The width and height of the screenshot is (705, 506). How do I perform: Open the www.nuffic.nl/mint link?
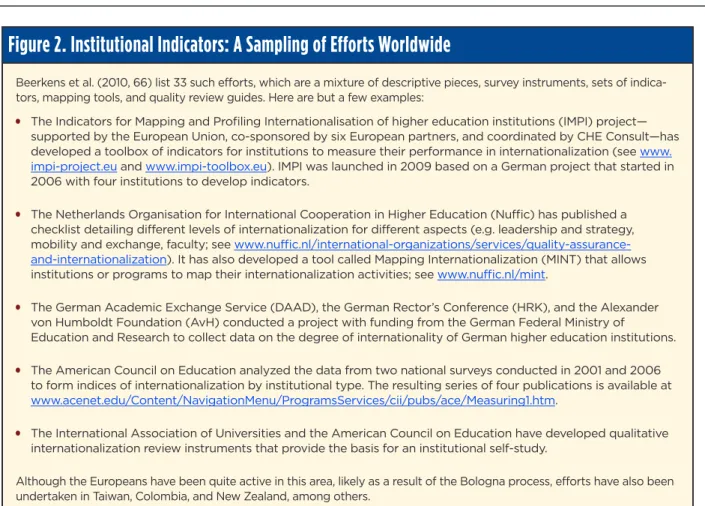pos(491,274)
